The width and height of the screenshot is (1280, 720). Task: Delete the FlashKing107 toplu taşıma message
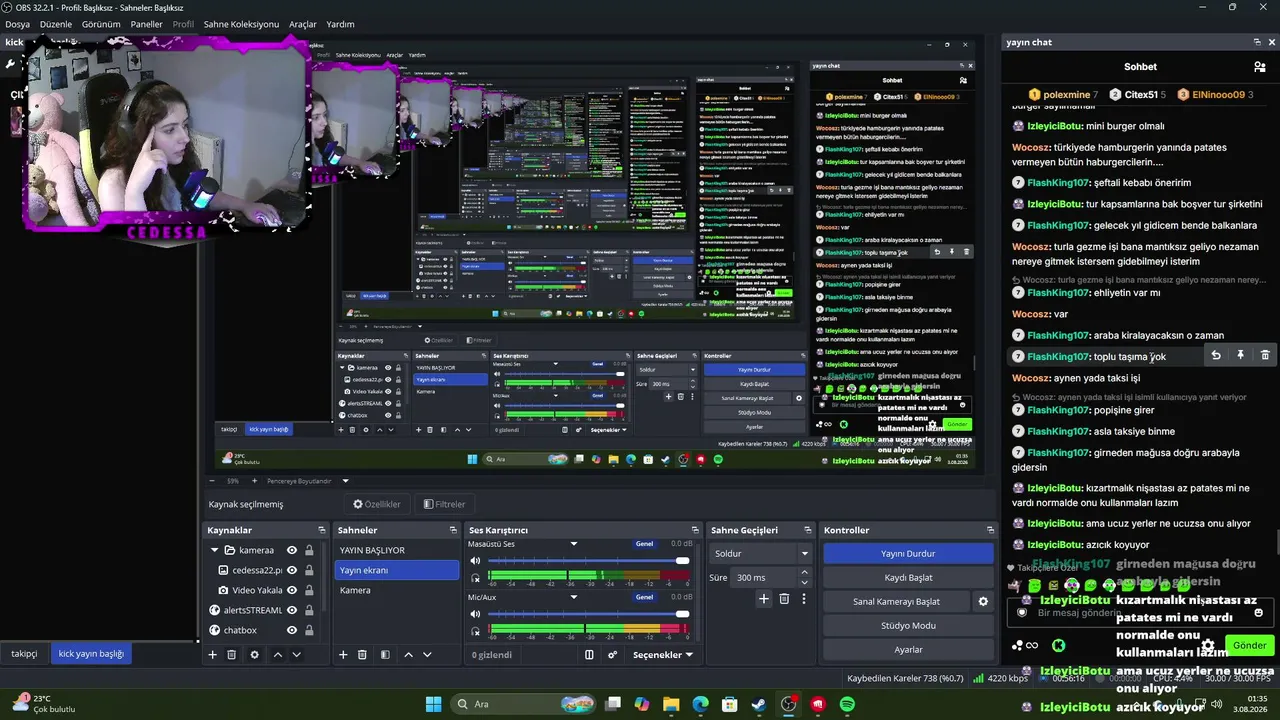pos(1265,355)
